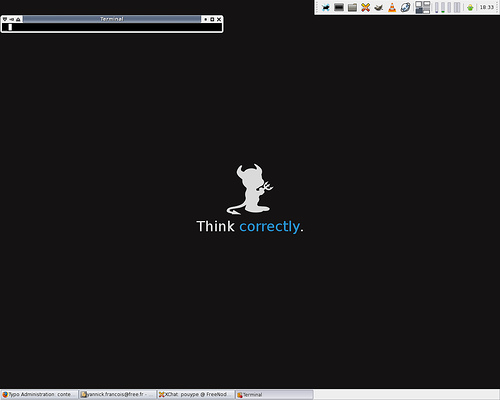This screenshot has width=500, height=400.
Task: Click the green notification tray icon
Action: point(470,7)
